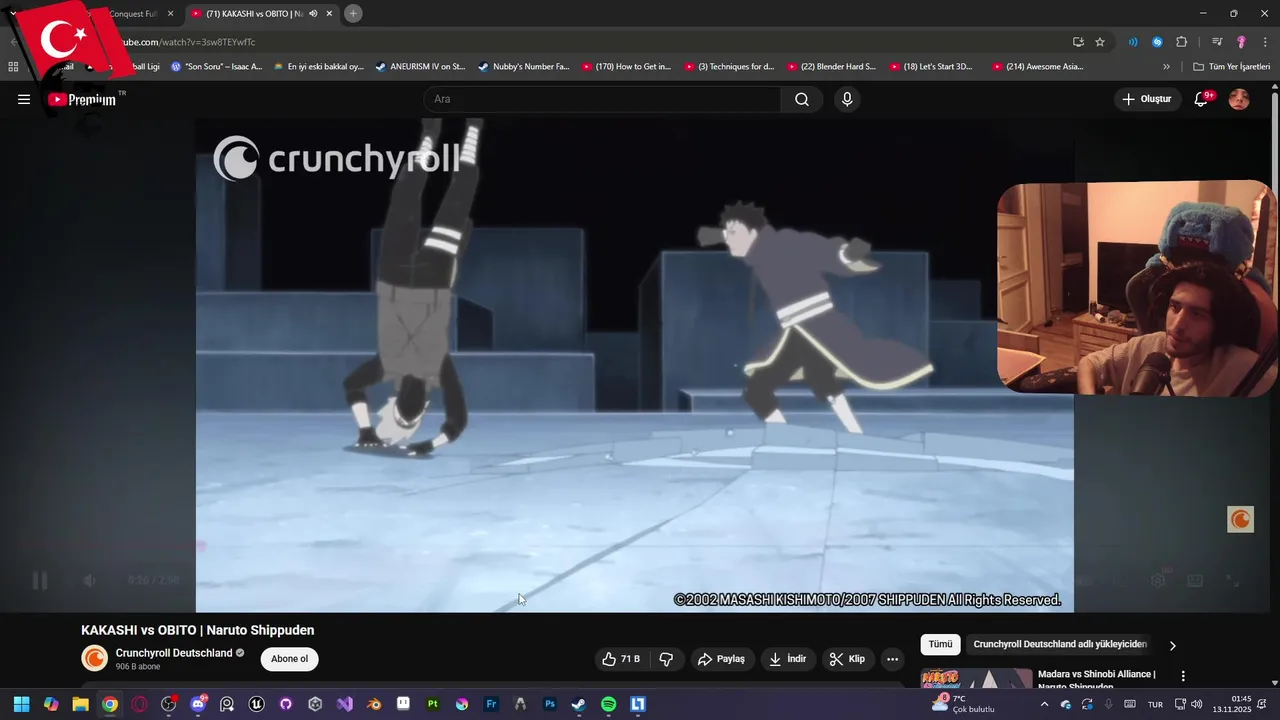
Task: Click the Crunchyroll channel watermark in player
Action: 1240,519
